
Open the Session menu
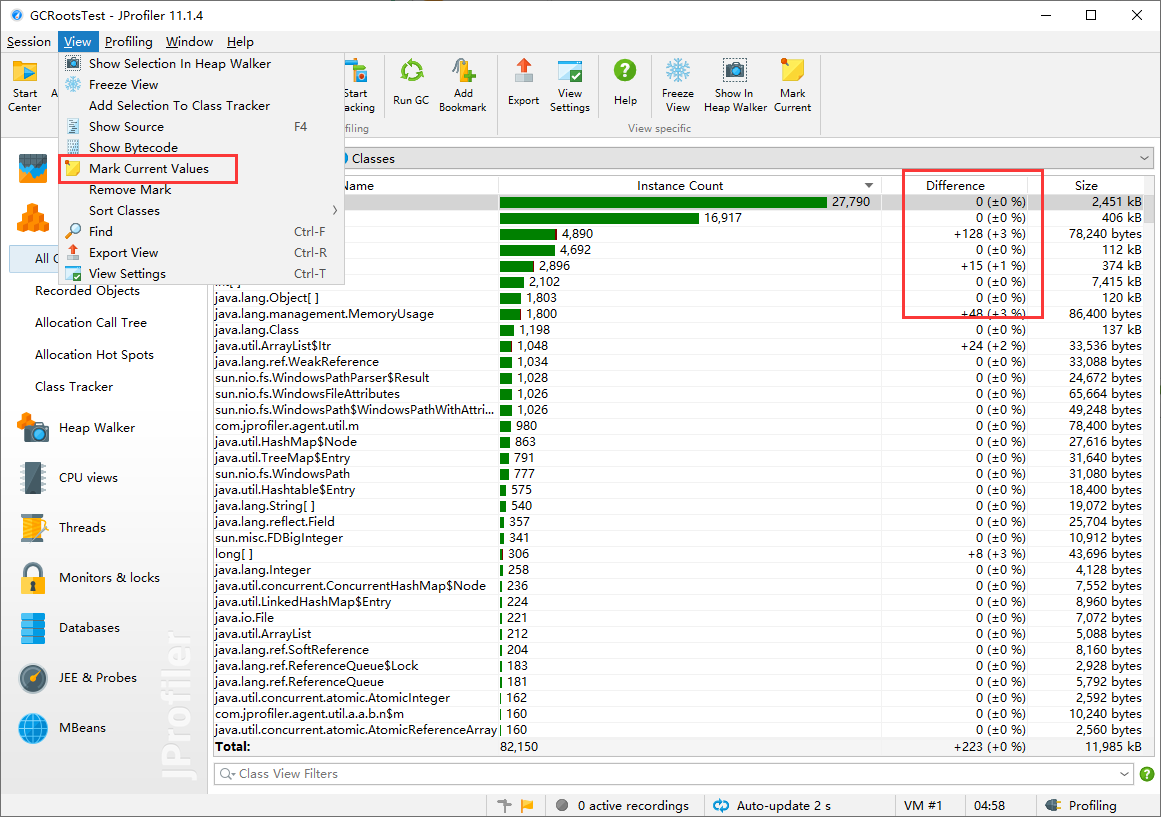pos(29,41)
